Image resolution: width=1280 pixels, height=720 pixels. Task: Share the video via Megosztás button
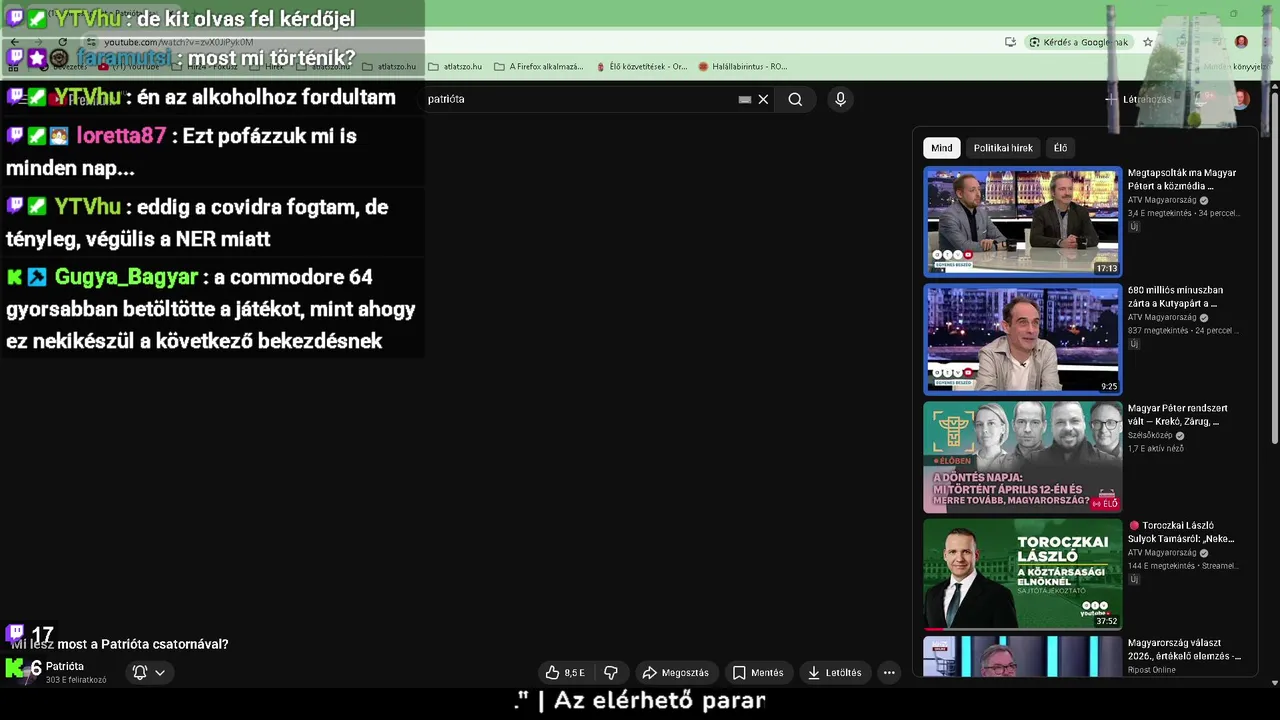(676, 673)
